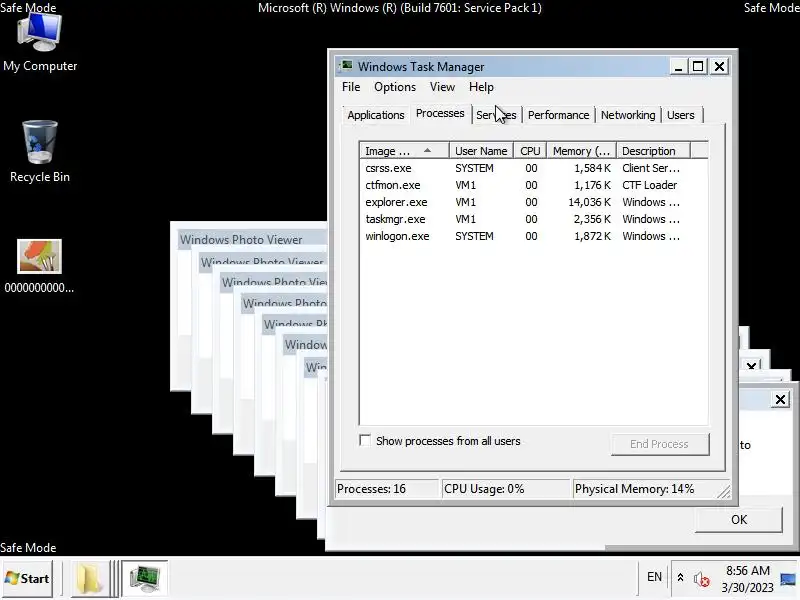The image size is (800, 600).
Task: Select the Recycle Bin desktop icon
Action: [40, 152]
